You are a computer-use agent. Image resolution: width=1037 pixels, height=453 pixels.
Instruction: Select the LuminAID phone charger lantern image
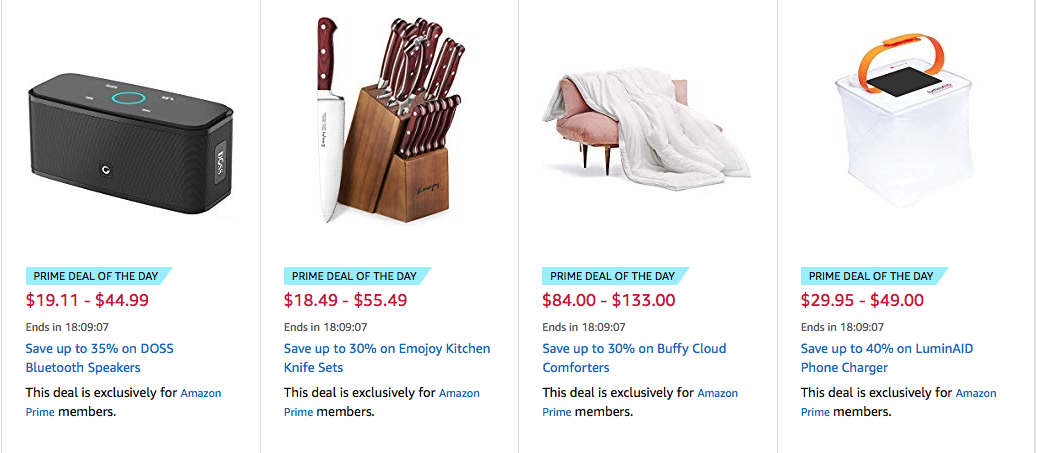(905, 125)
